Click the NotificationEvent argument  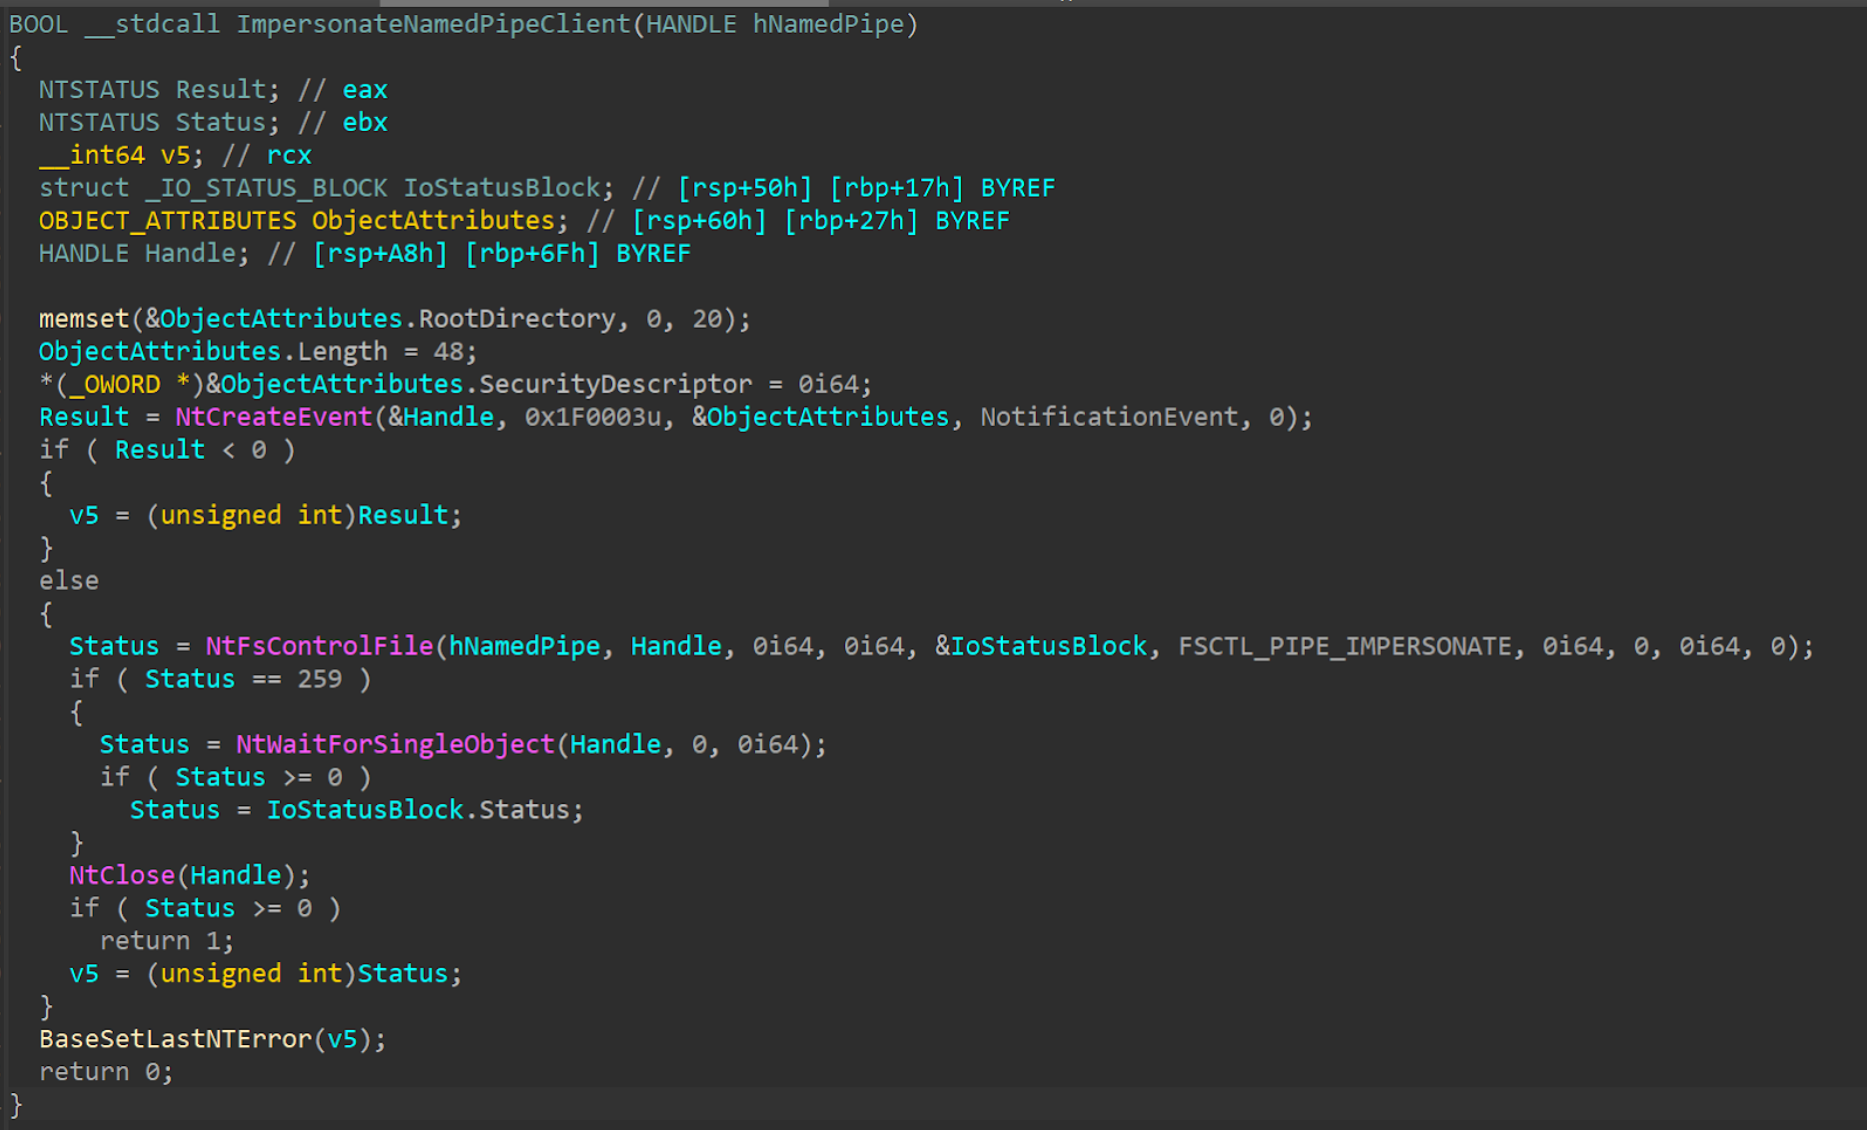point(1109,417)
